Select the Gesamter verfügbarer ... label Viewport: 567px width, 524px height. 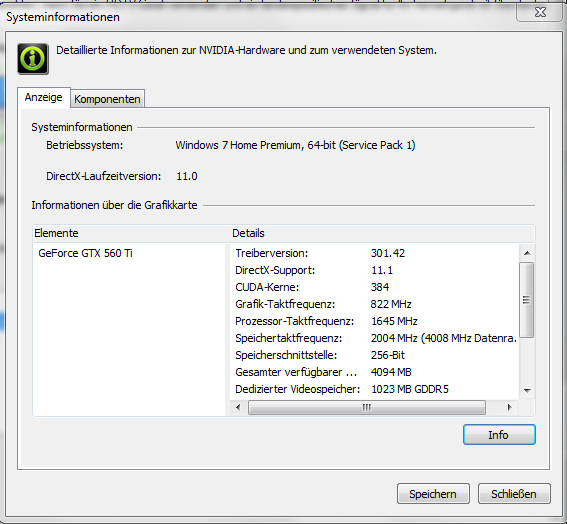296,372
